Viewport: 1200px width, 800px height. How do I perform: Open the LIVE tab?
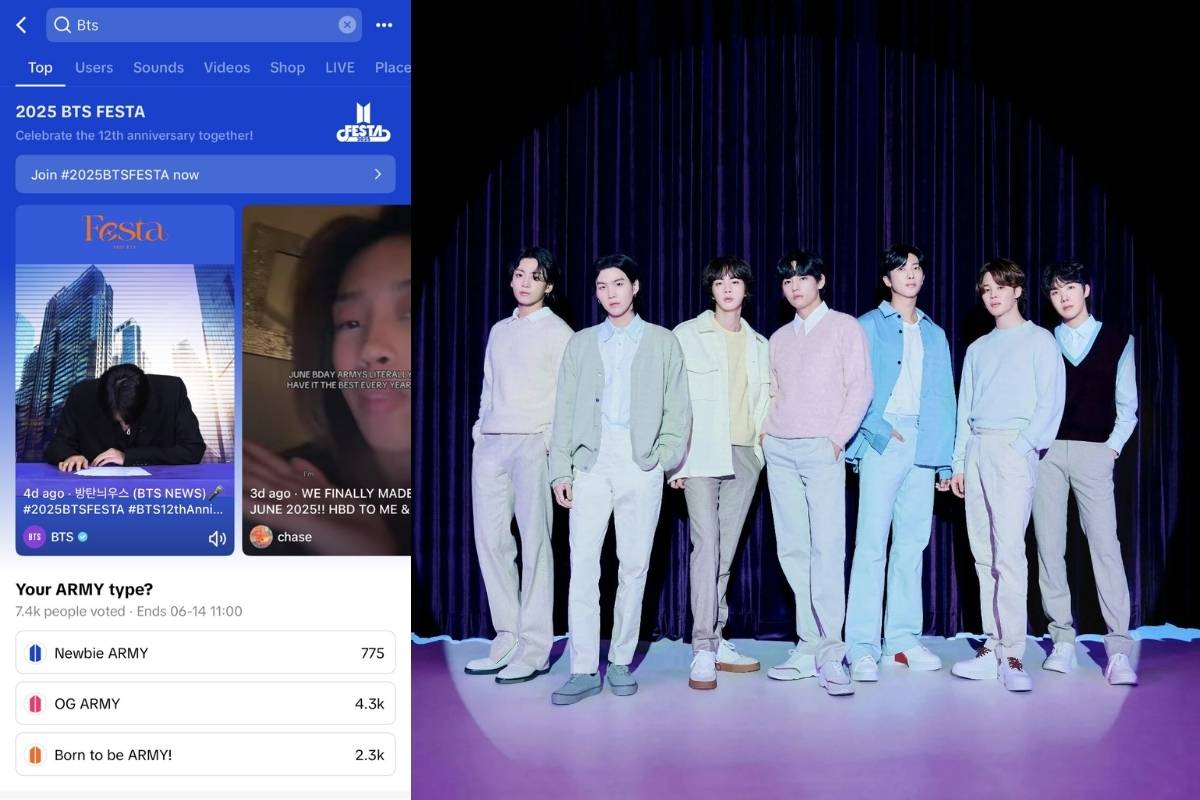click(x=340, y=68)
